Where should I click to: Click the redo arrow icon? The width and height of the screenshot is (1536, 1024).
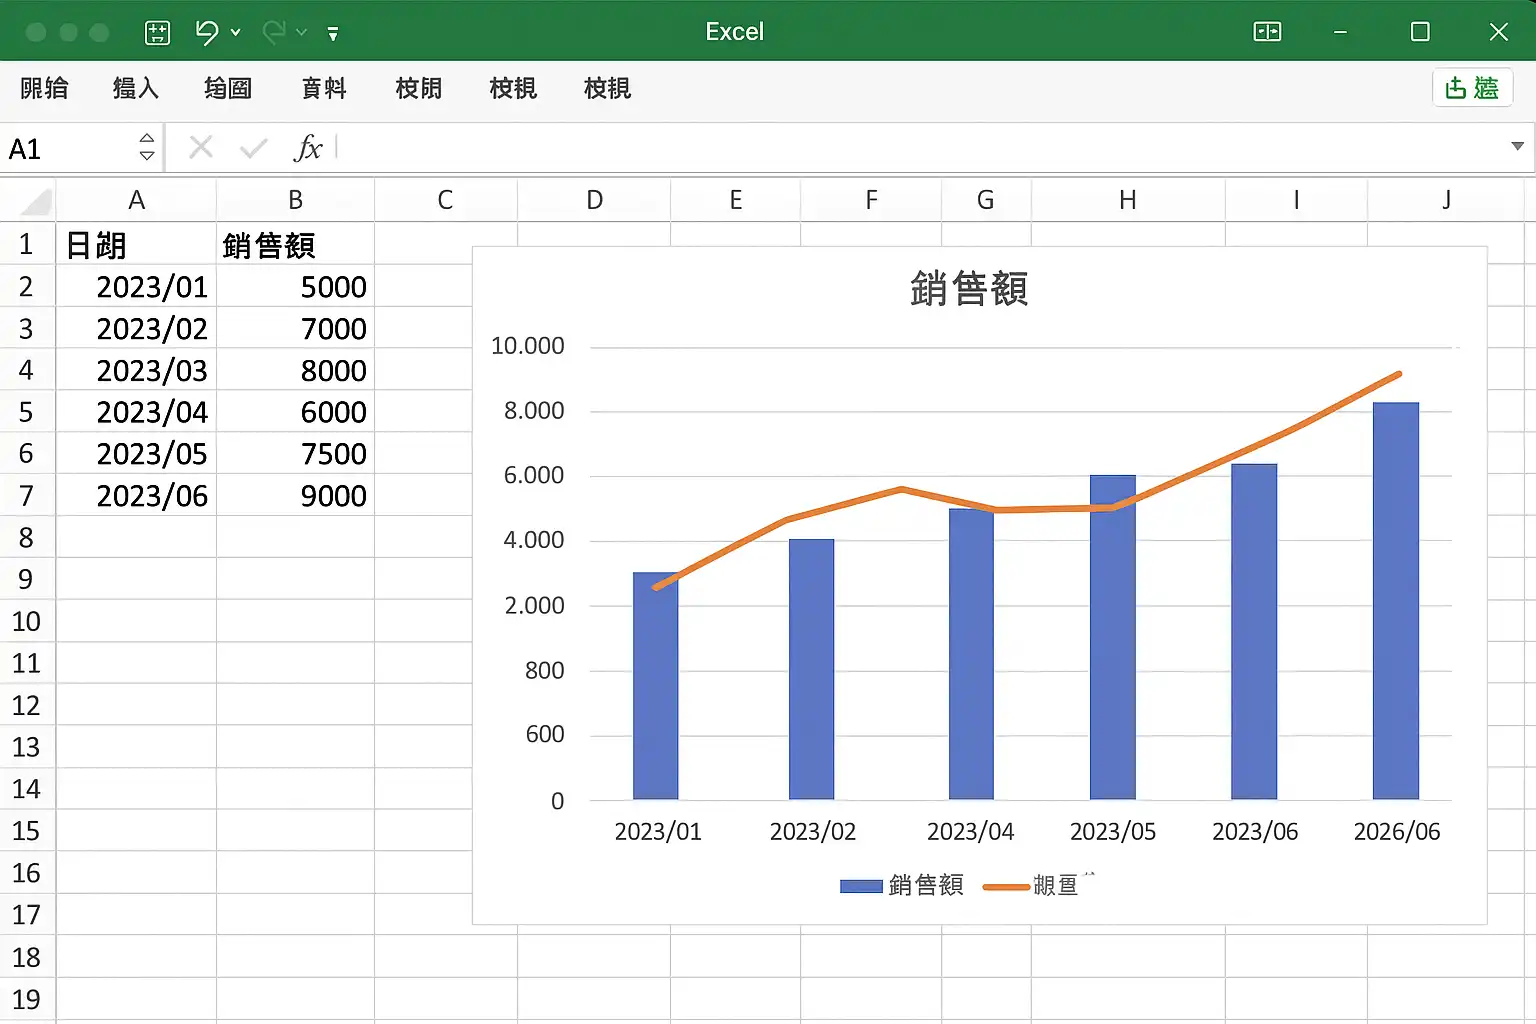click(274, 32)
